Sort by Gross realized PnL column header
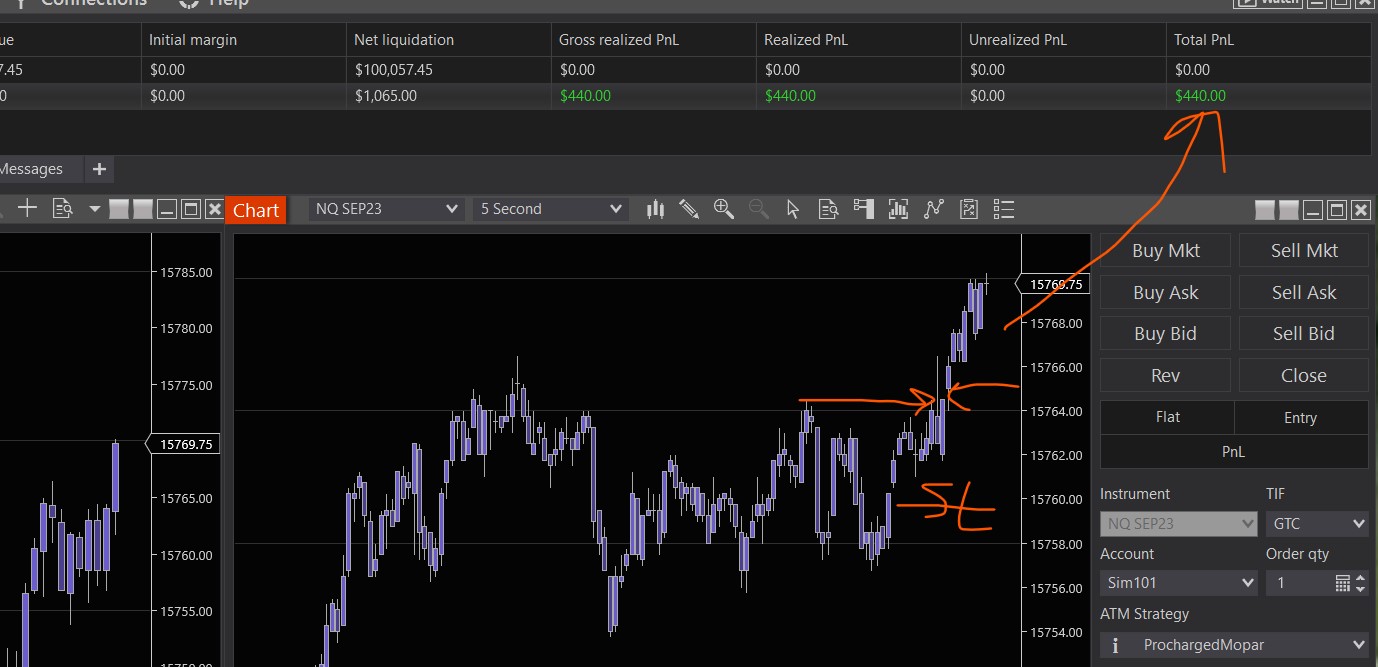This screenshot has height=667, width=1378. pos(653,40)
